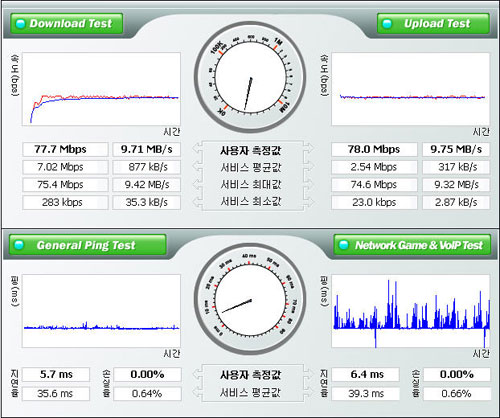The height and width of the screenshot is (418, 500).
Task: Select the 35.6 ms ping average
Action: pos(56,394)
